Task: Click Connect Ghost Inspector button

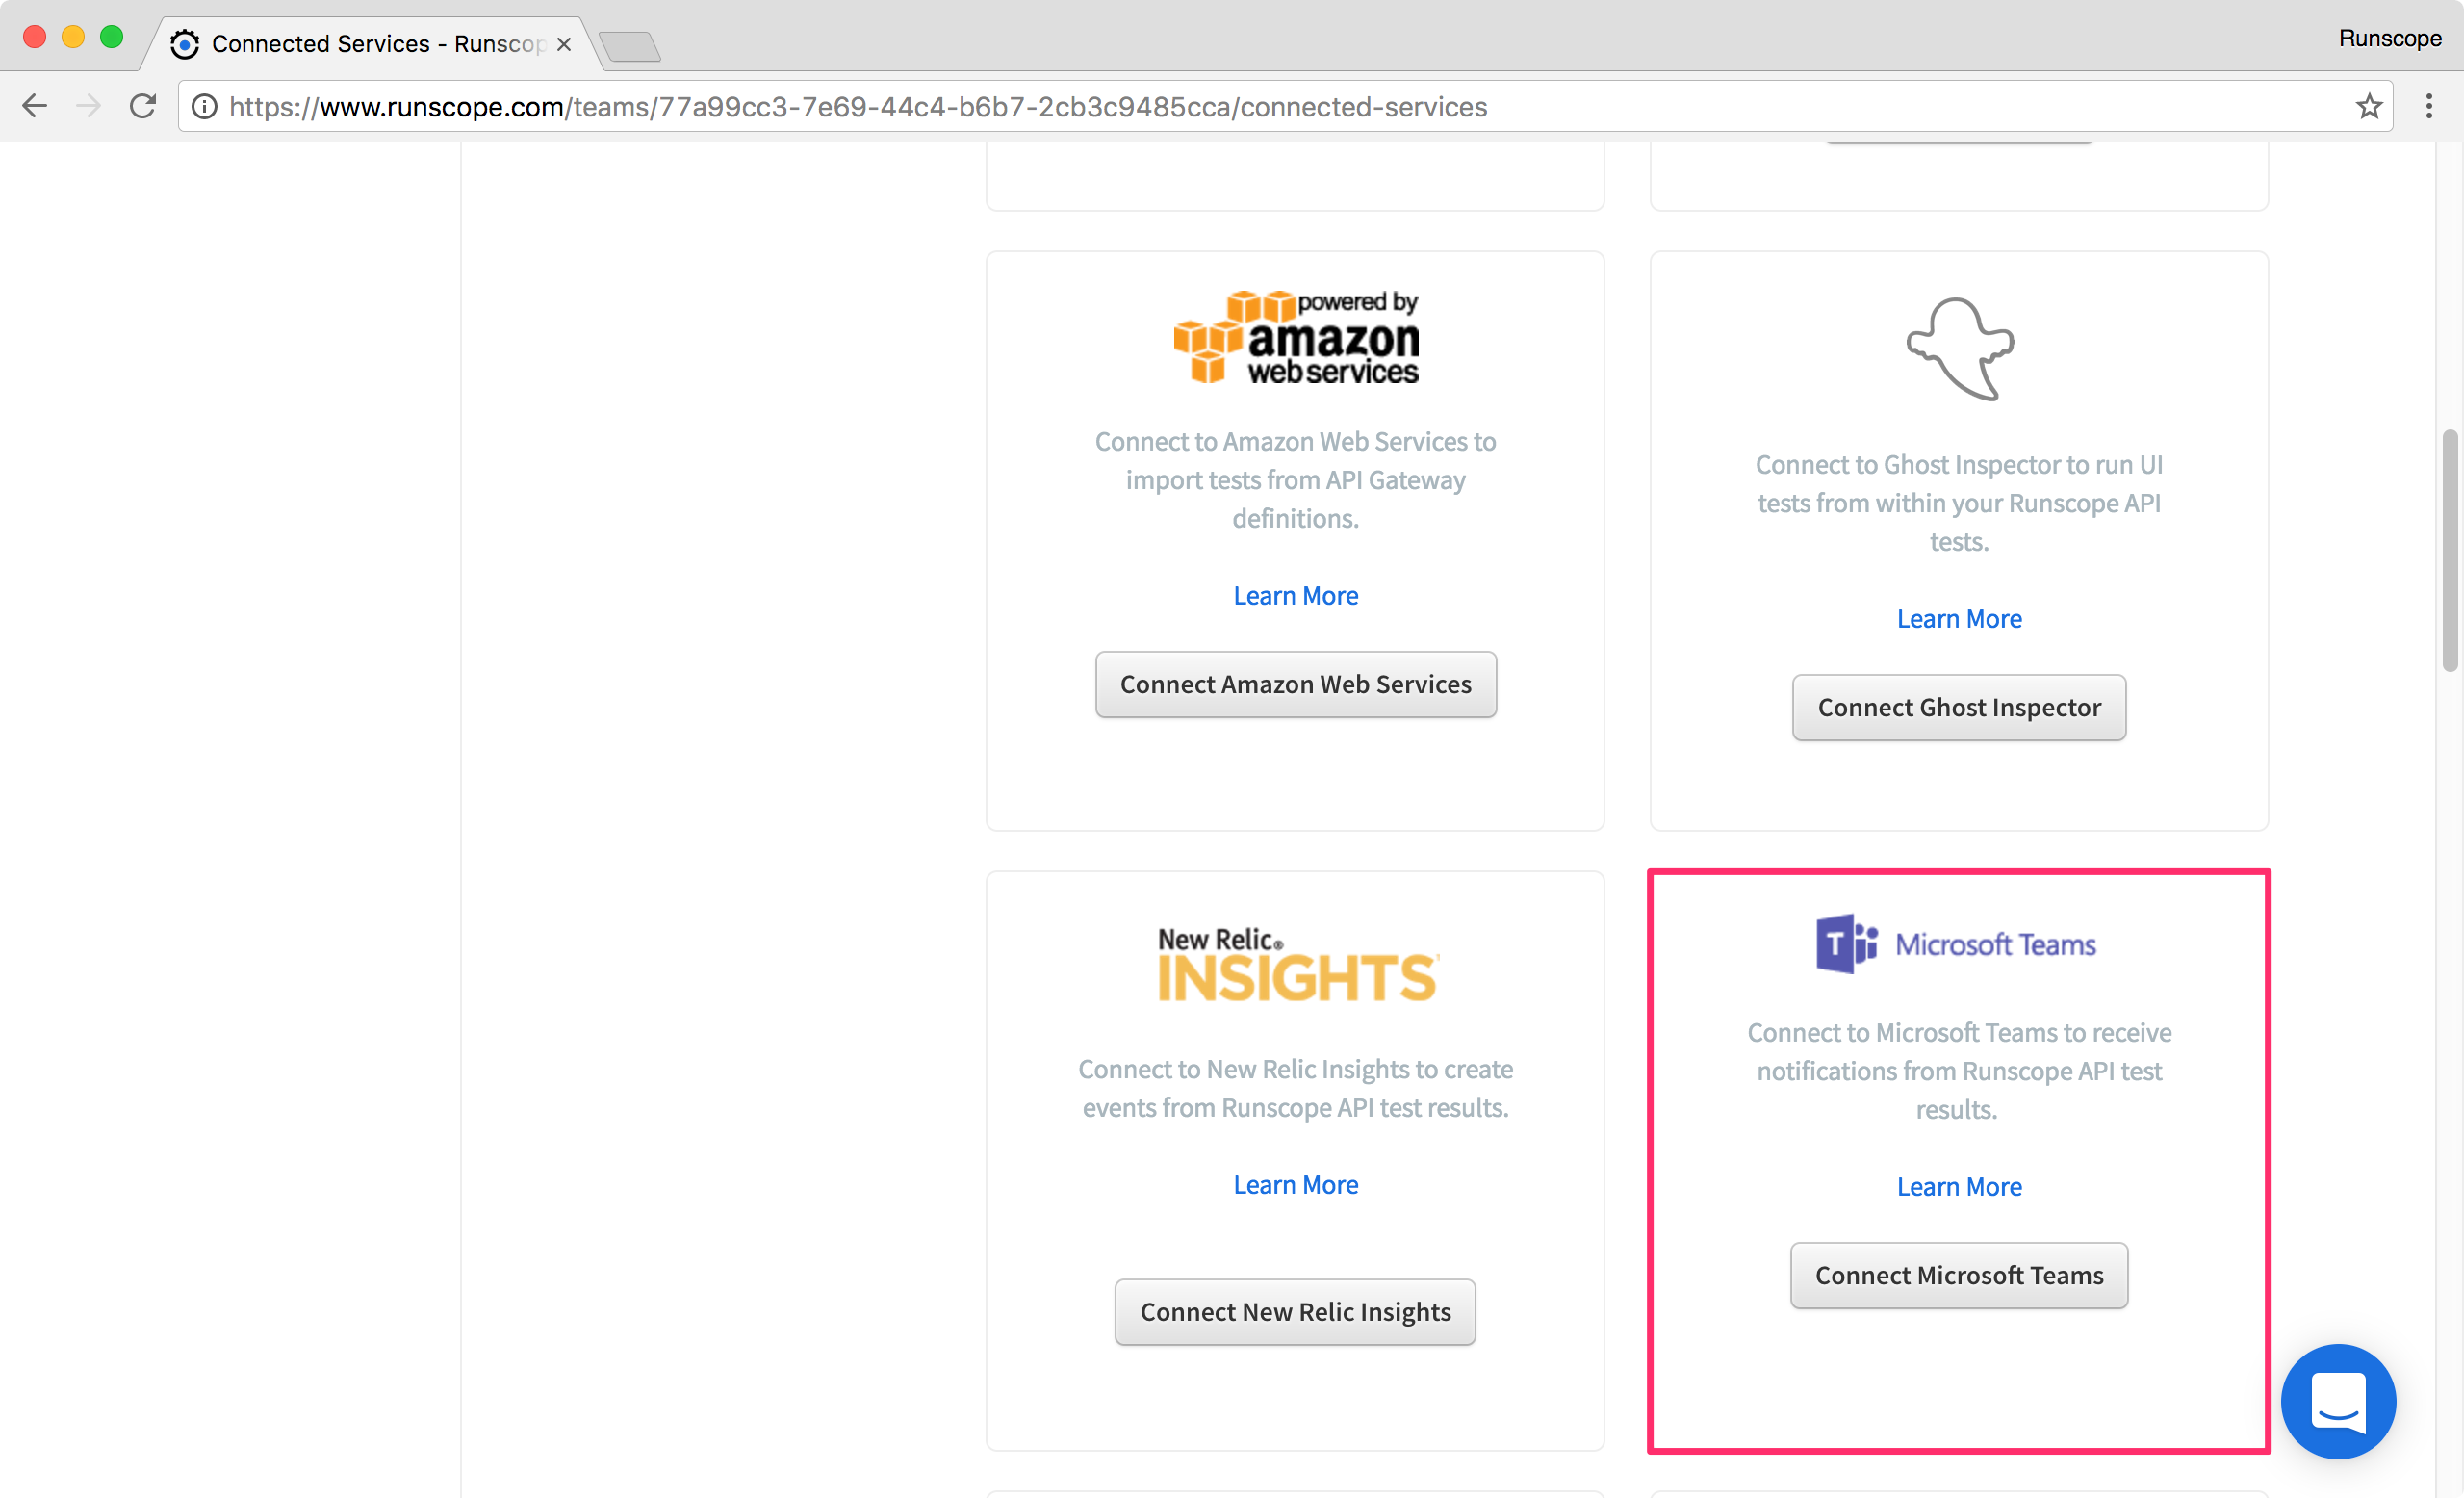Action: (x=1958, y=707)
